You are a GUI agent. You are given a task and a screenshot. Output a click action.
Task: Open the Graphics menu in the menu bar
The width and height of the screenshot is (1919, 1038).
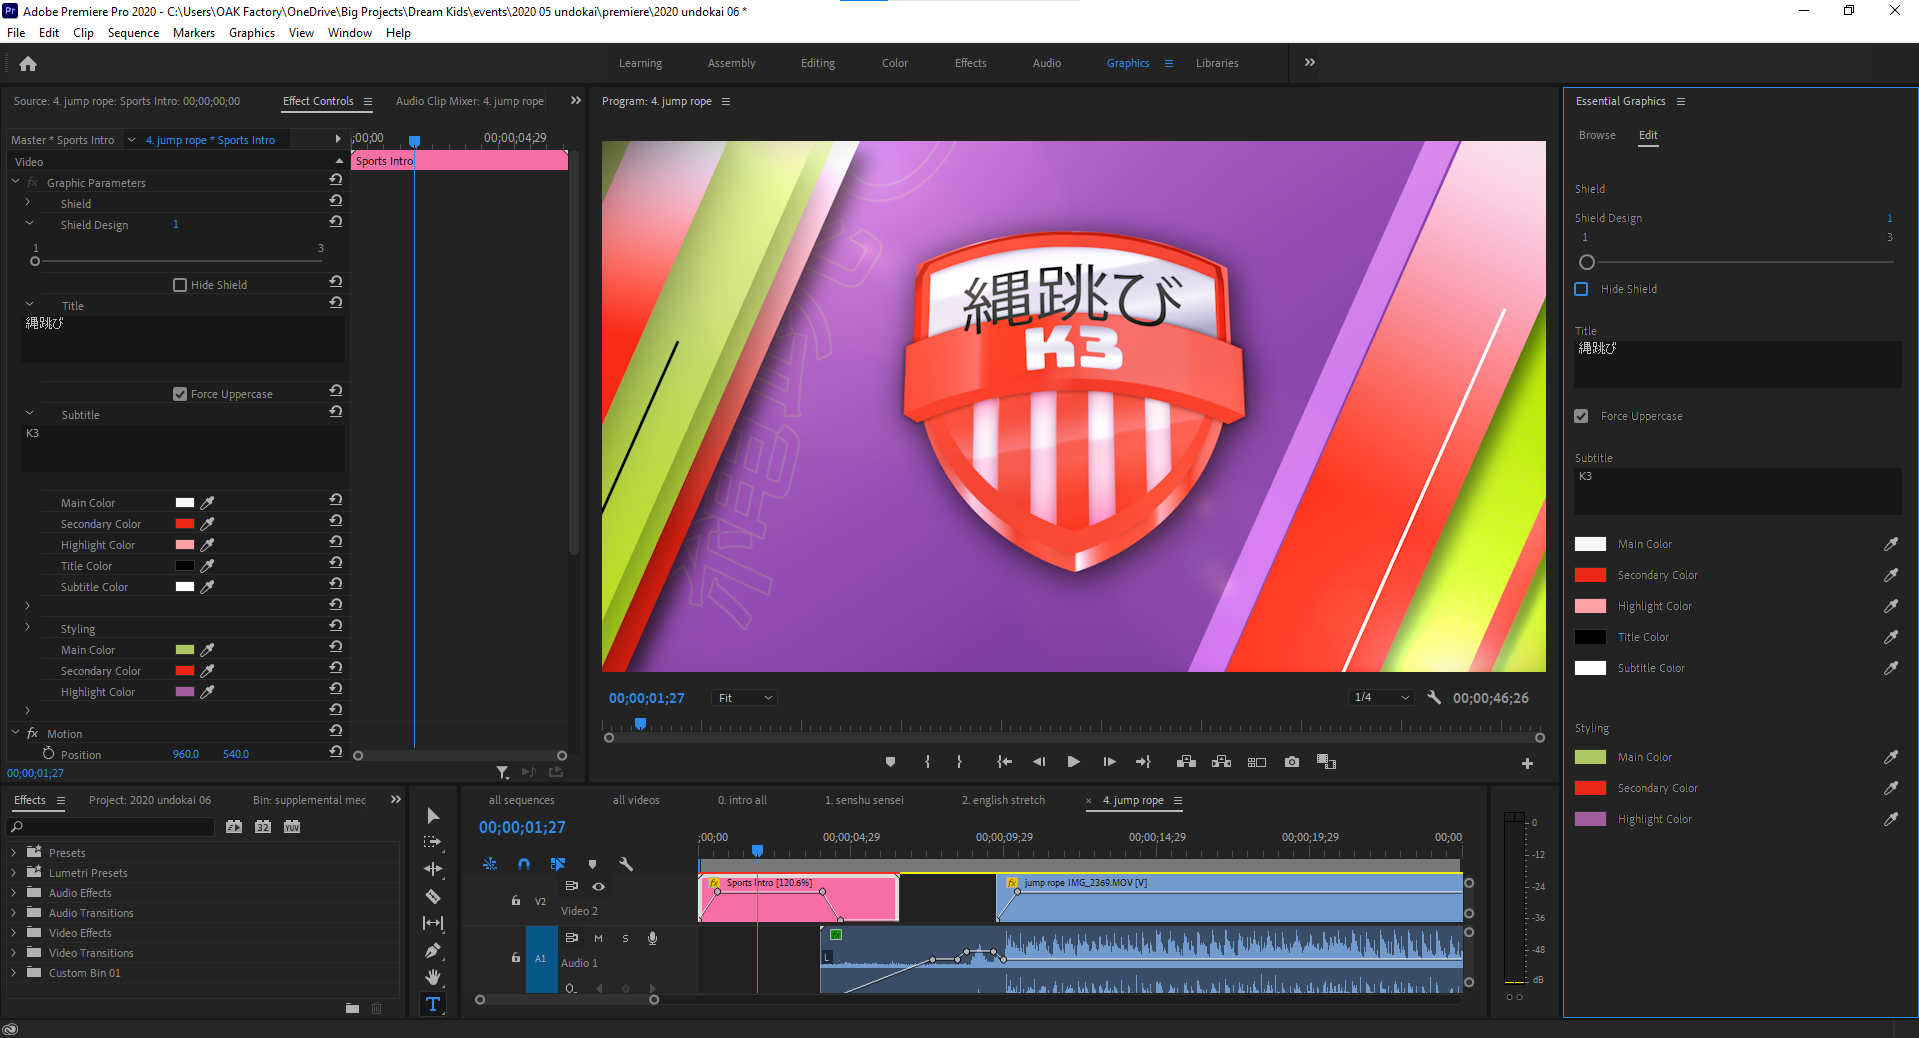(251, 32)
